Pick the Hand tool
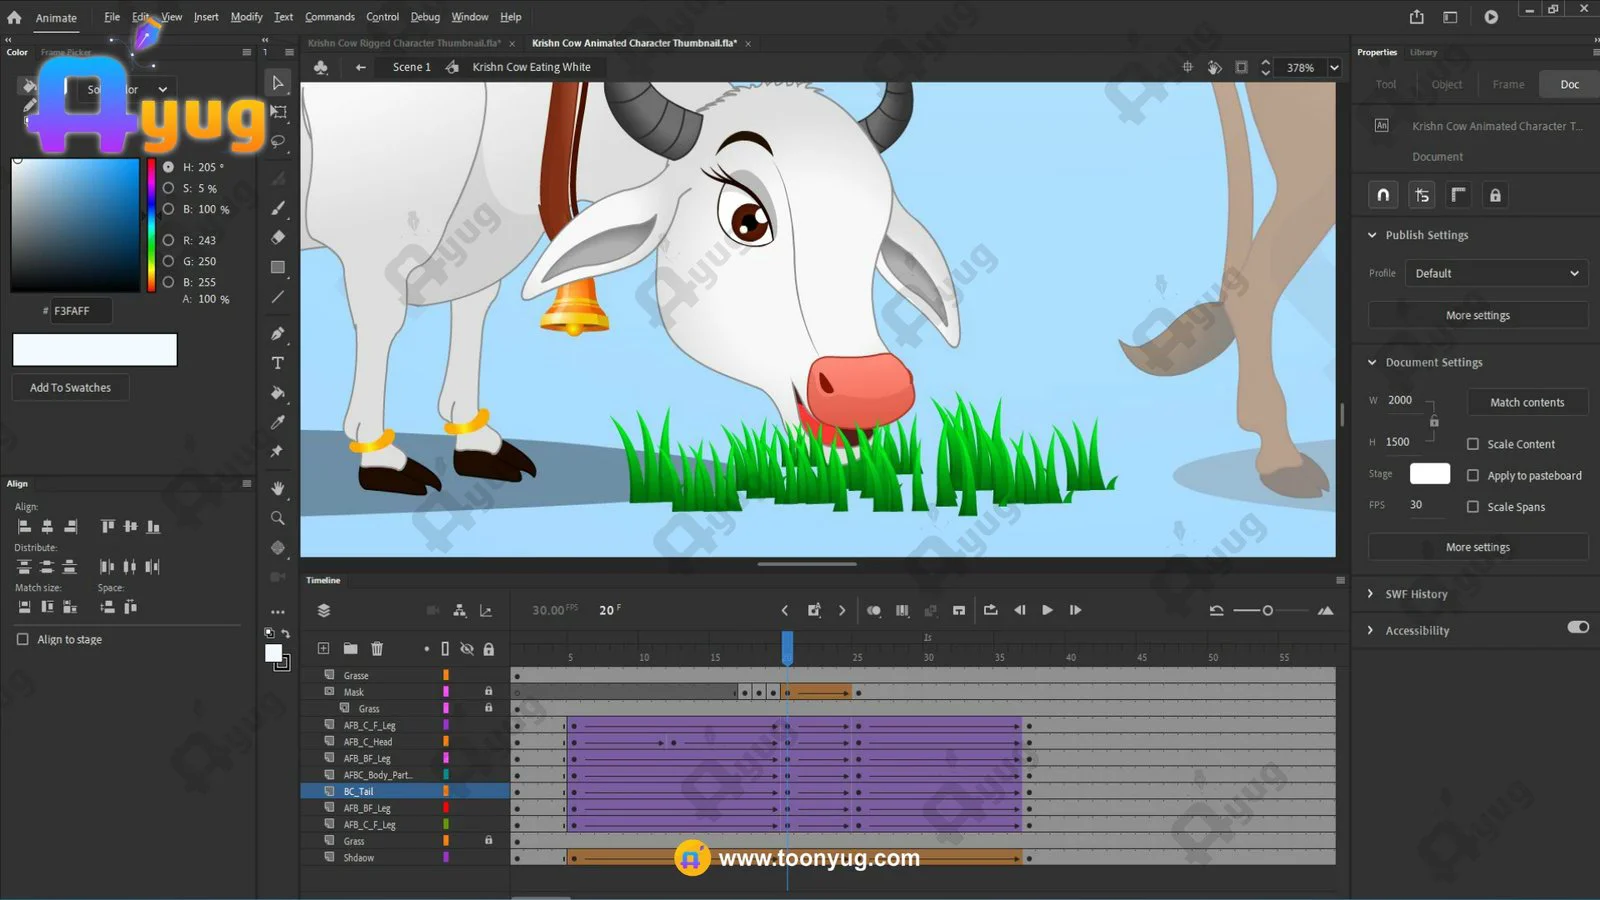This screenshot has height=900, width=1600. pos(278,488)
